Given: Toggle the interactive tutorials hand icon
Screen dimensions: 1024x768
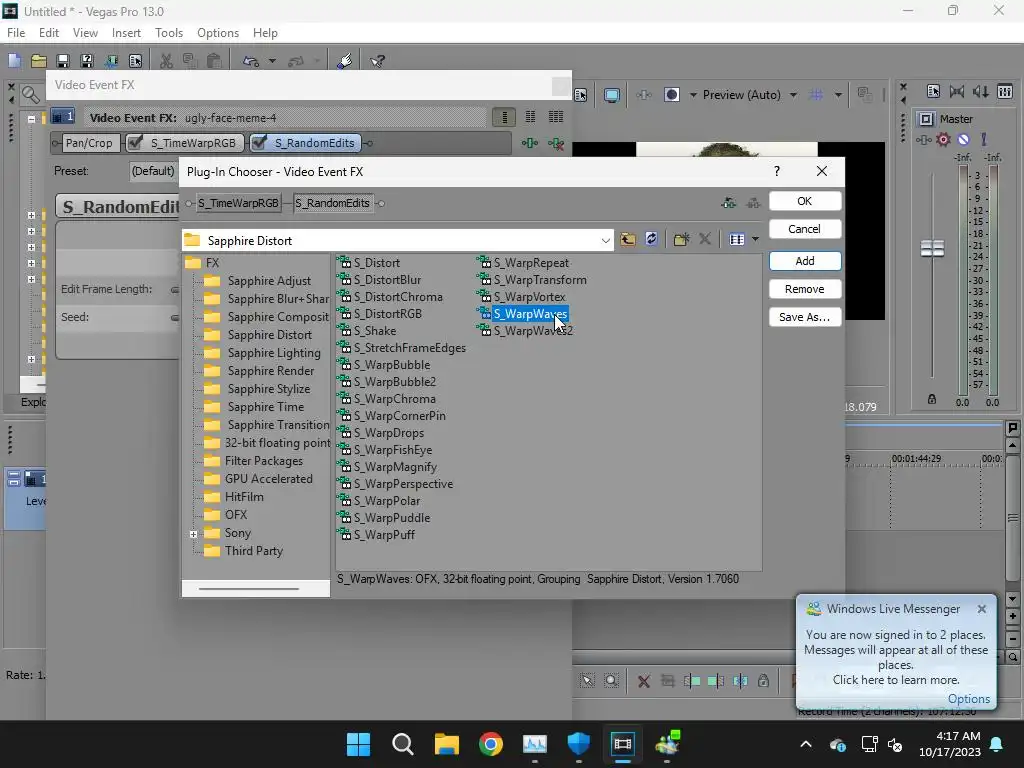Looking at the screenshot, I should point(345,61).
